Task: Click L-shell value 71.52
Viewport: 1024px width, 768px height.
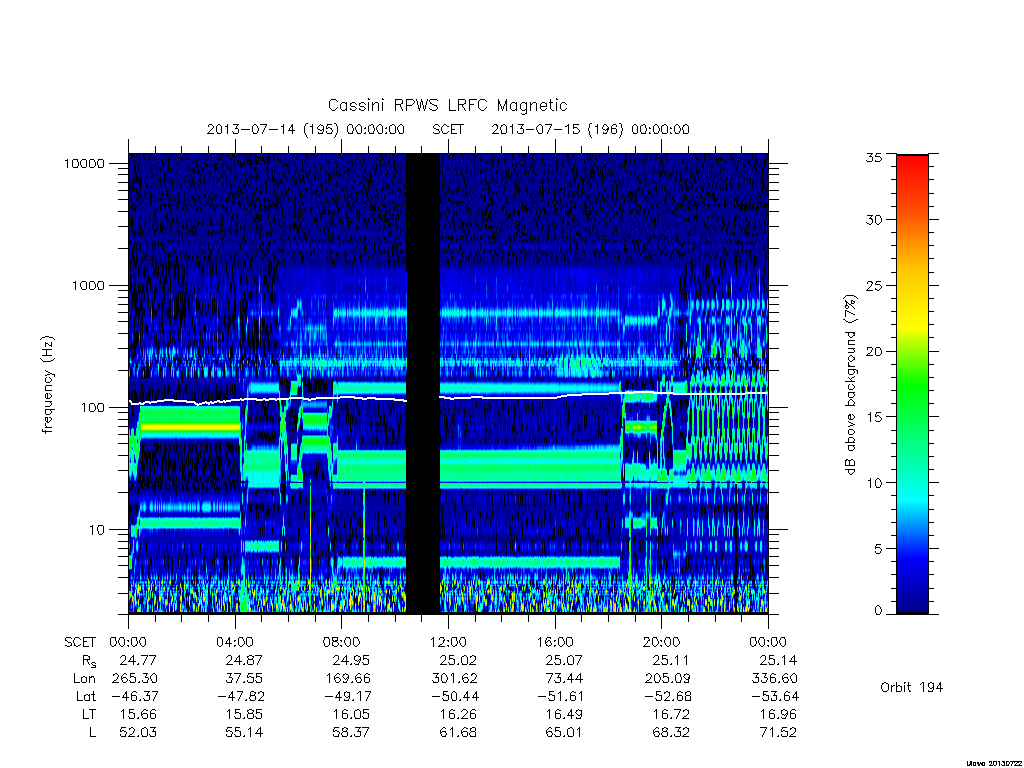Action: 778,733
